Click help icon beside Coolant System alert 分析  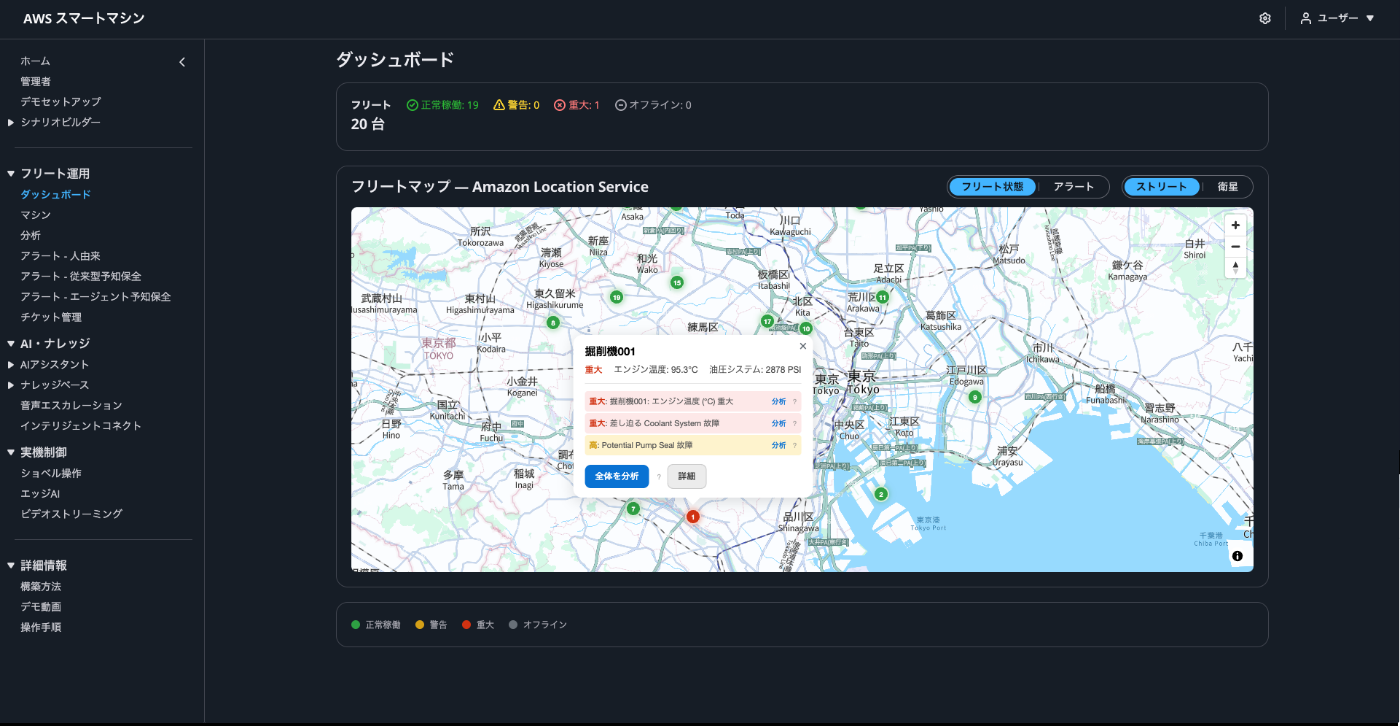coord(795,423)
